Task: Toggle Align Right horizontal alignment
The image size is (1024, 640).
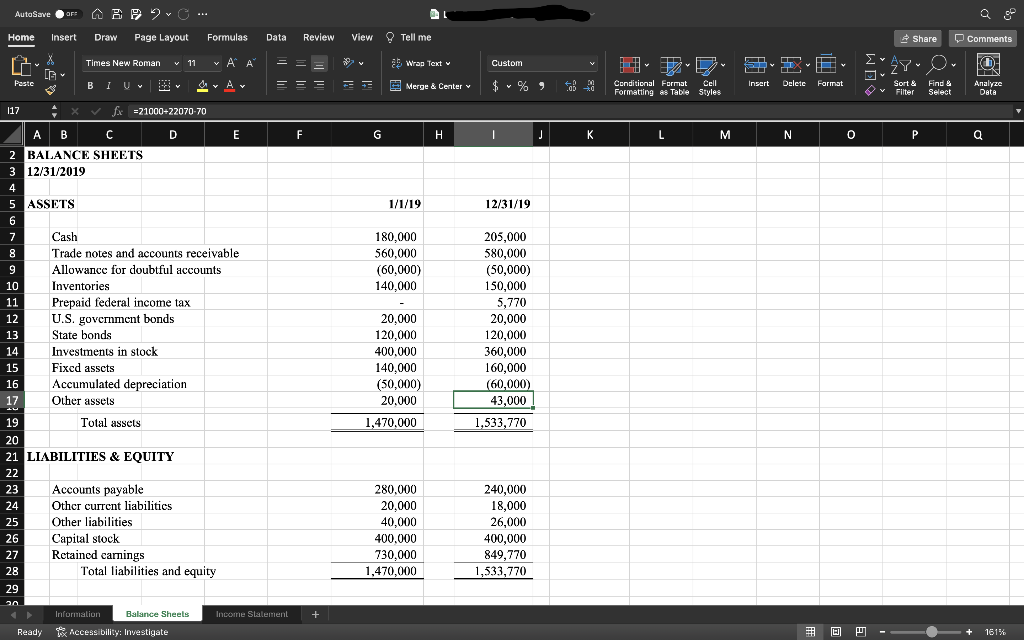Action: point(319,86)
